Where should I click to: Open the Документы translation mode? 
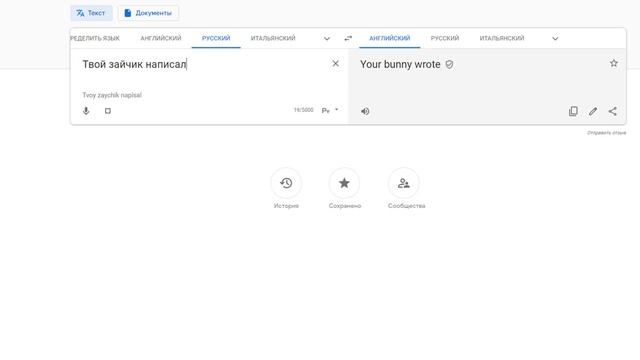(x=148, y=13)
